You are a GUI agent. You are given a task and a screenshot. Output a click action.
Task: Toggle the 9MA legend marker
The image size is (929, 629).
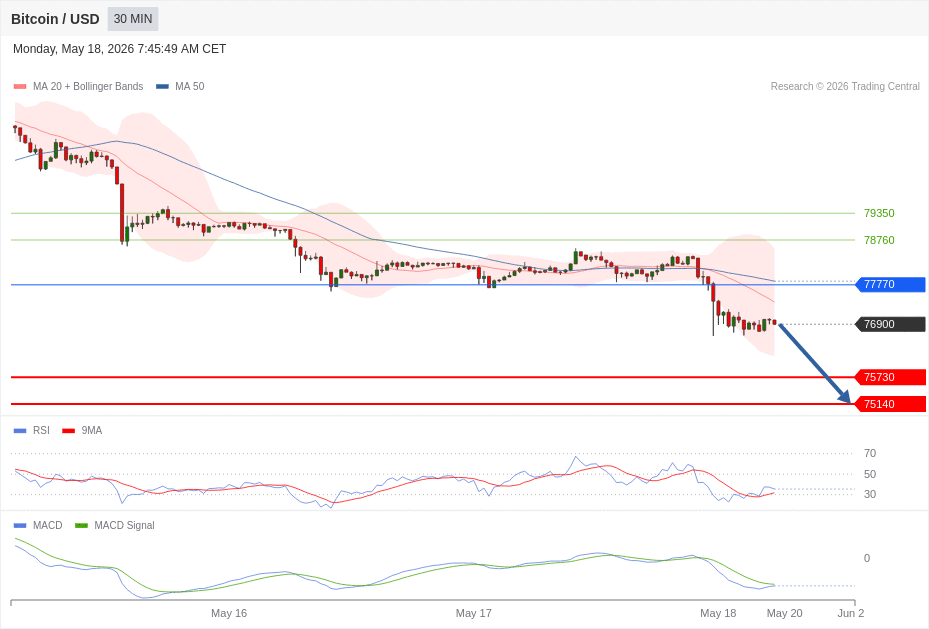[69, 431]
